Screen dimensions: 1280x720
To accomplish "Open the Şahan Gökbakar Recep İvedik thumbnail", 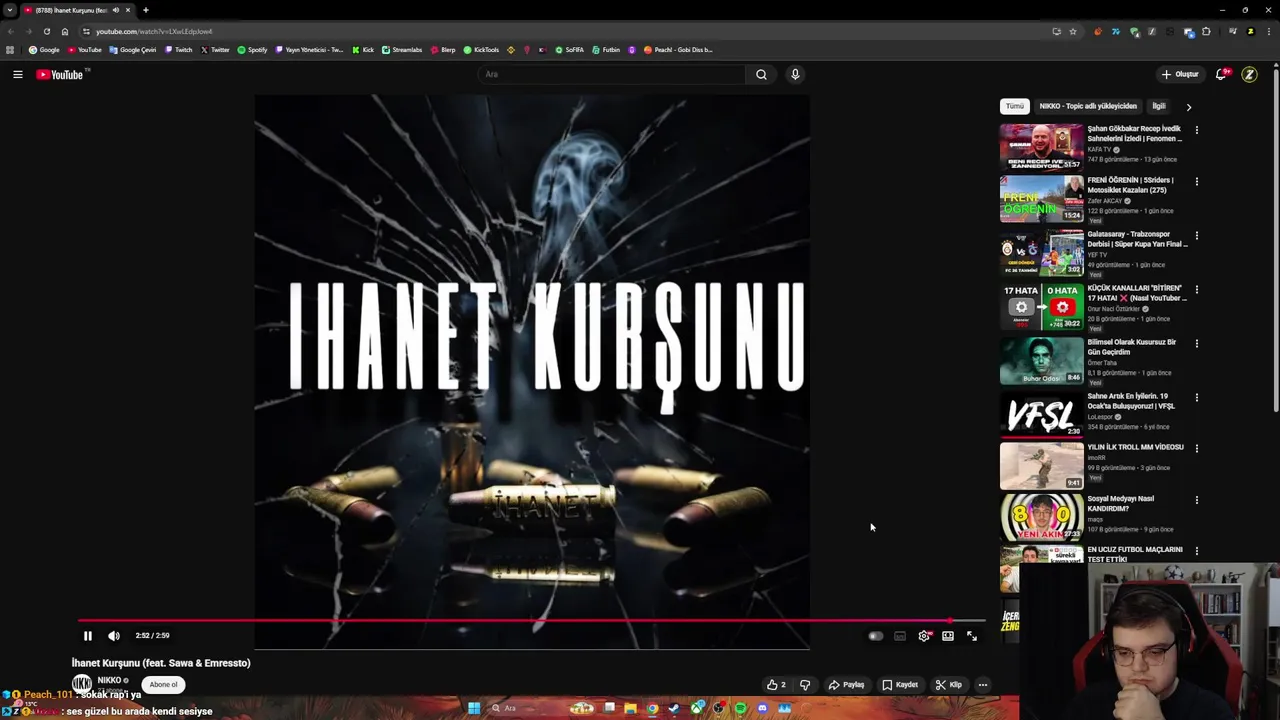I will [1041, 146].
